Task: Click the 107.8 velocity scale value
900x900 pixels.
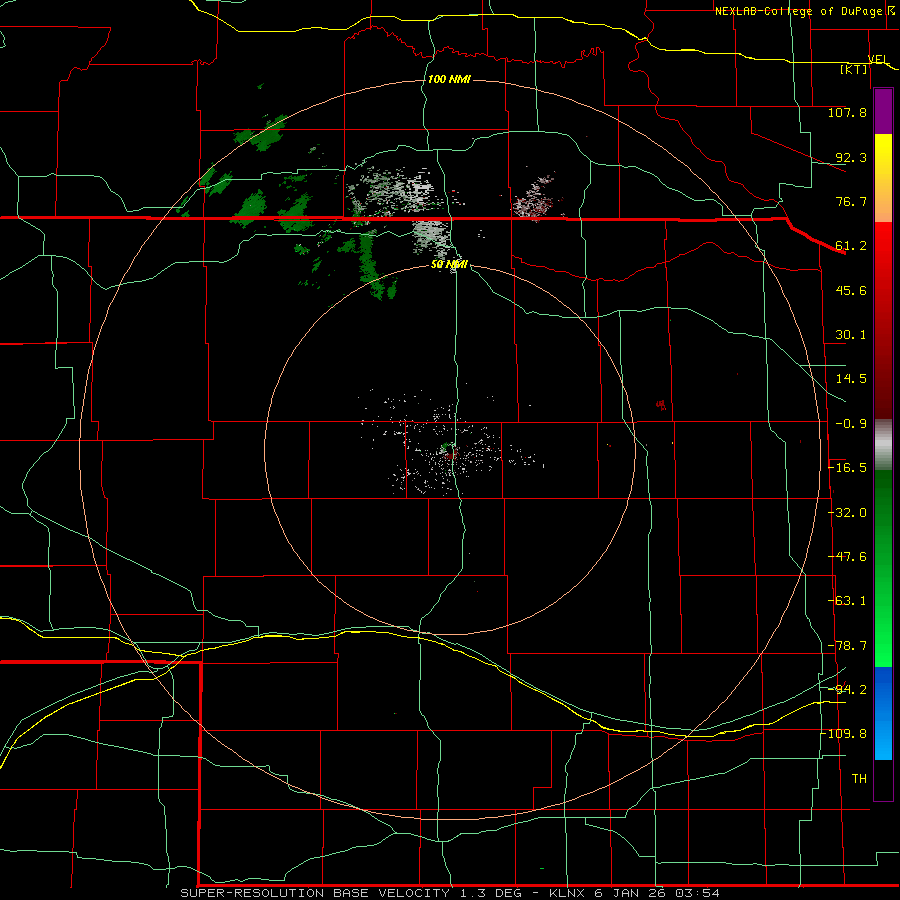Action: pyautogui.click(x=847, y=112)
